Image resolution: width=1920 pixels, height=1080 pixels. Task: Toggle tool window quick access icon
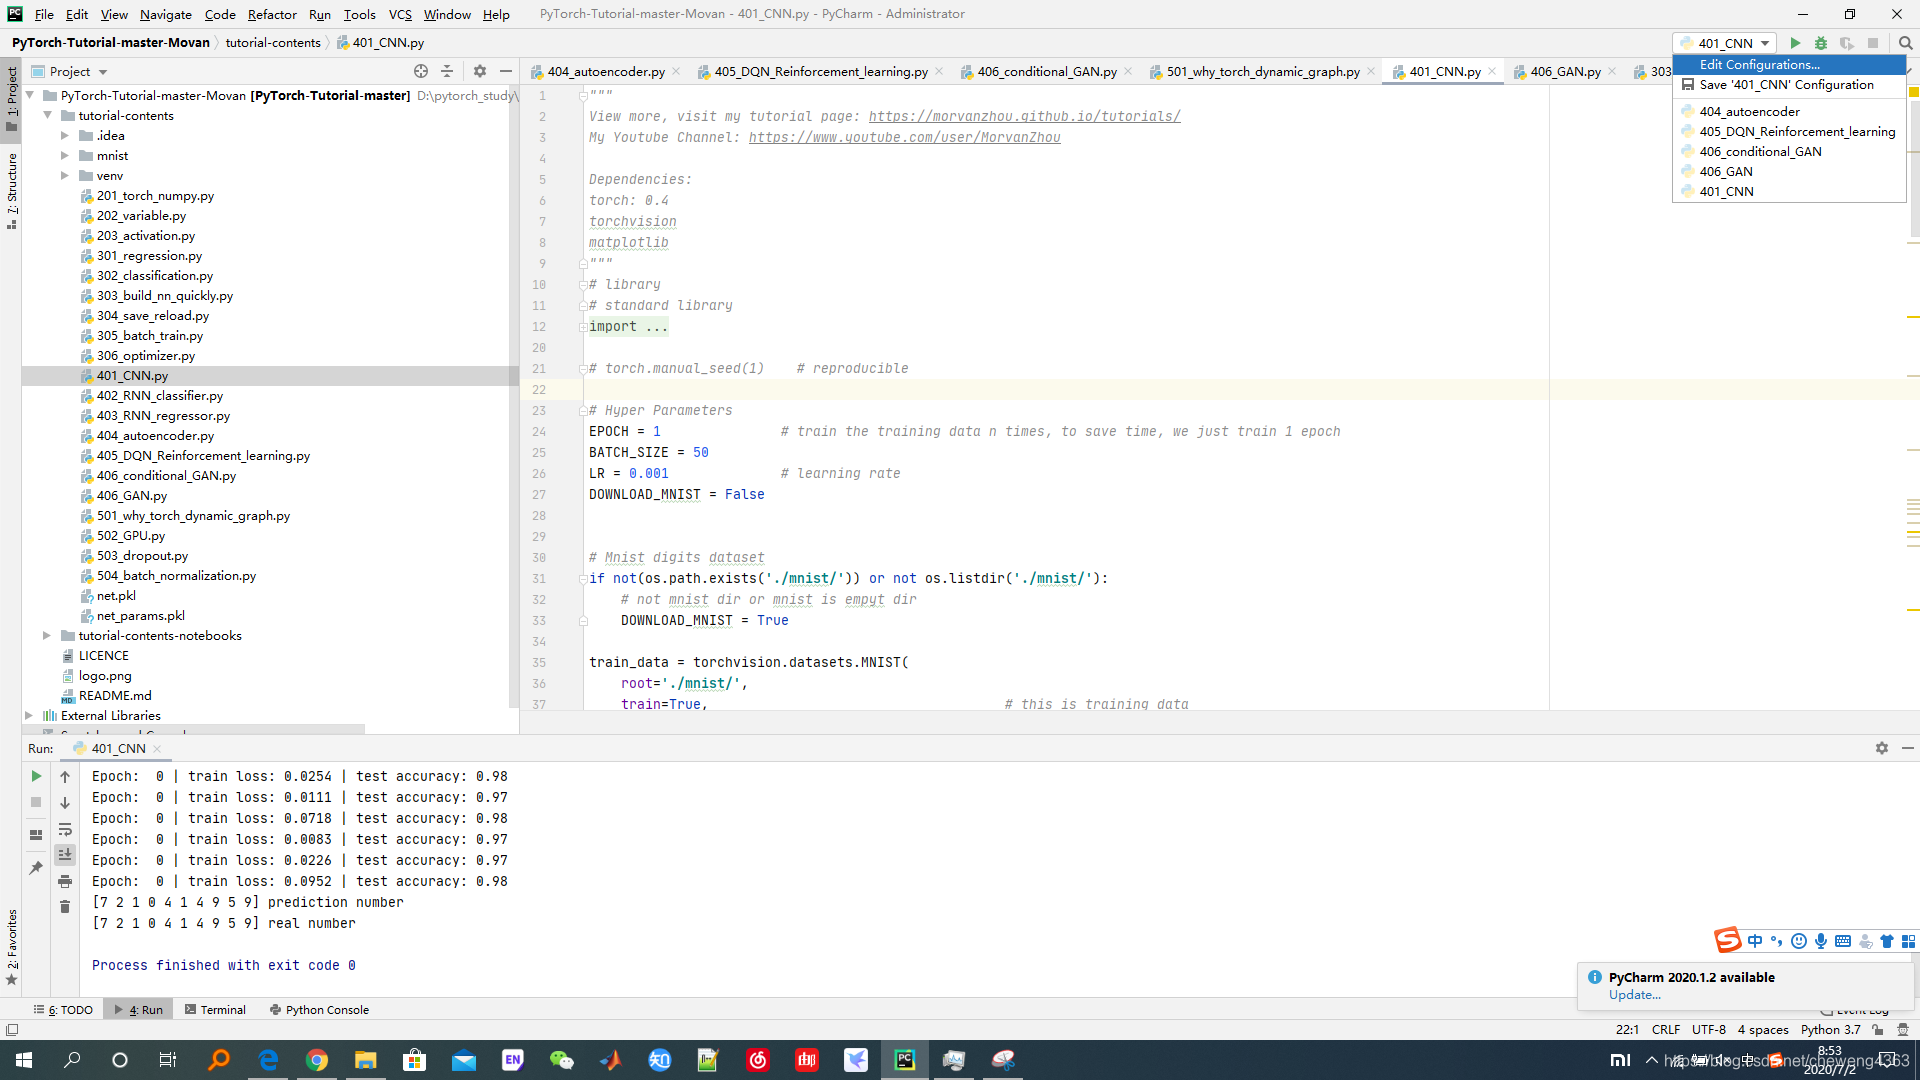pos(12,1029)
